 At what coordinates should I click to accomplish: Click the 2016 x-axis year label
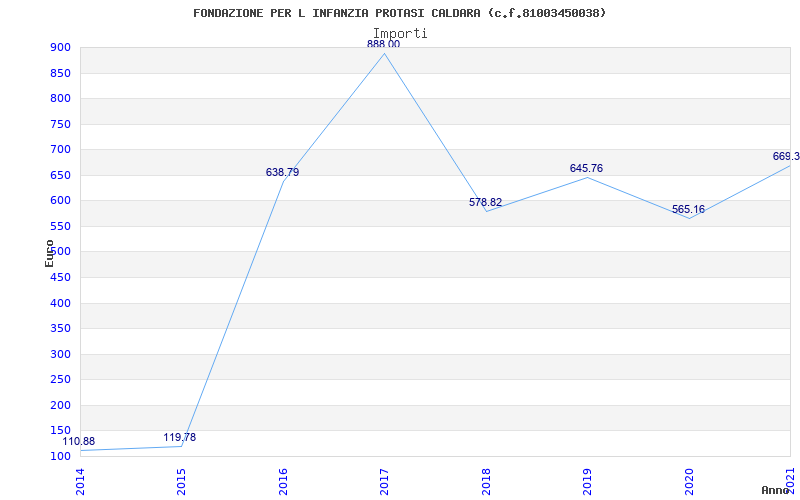[283, 482]
